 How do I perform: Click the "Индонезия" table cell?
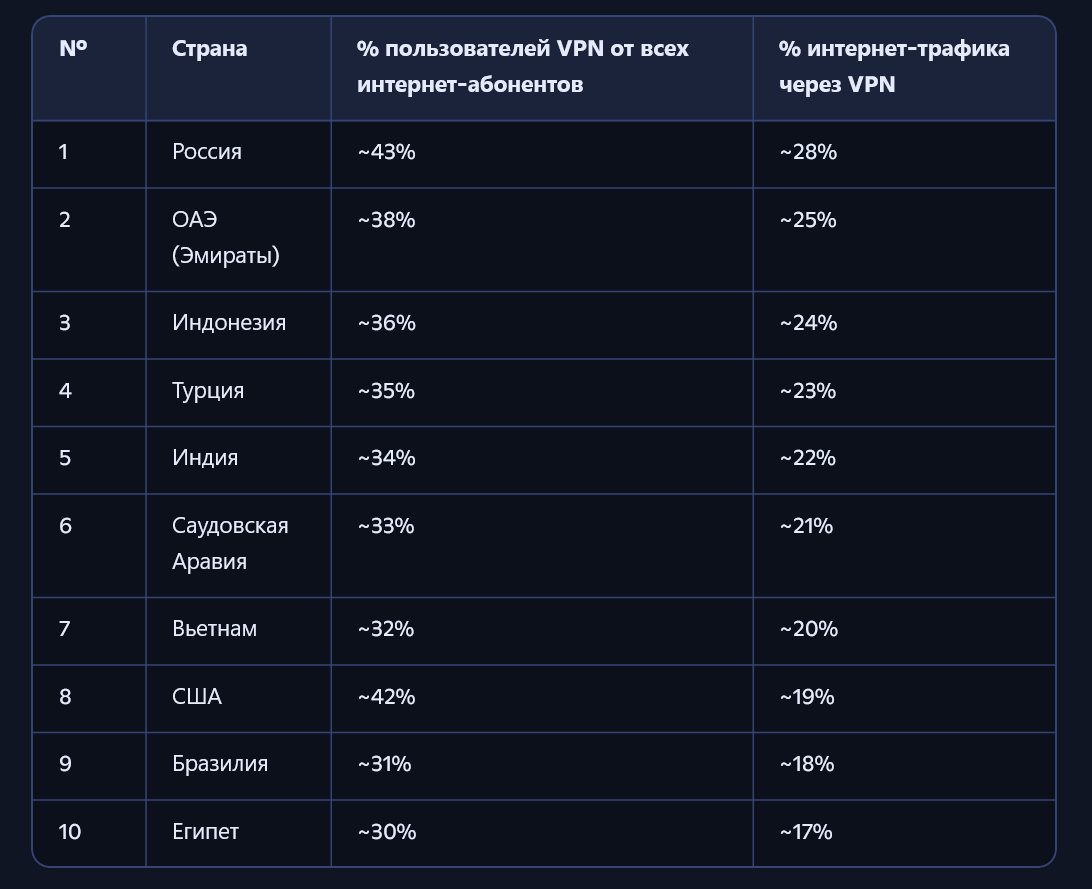click(229, 323)
